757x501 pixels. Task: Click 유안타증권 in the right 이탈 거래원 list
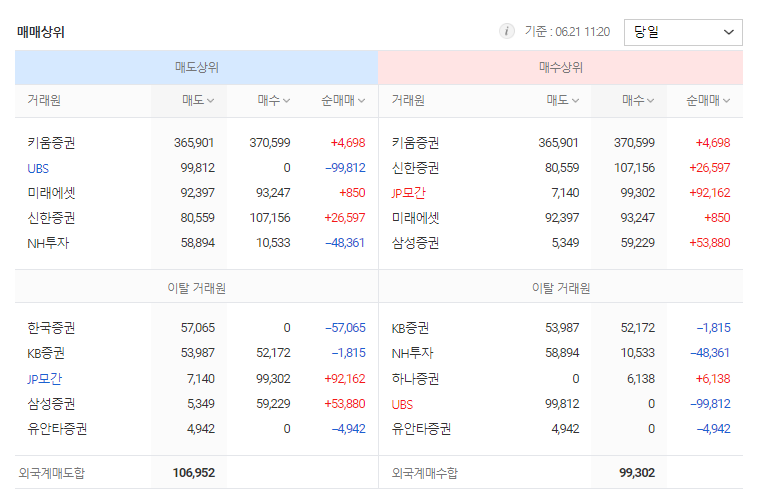pos(421,429)
